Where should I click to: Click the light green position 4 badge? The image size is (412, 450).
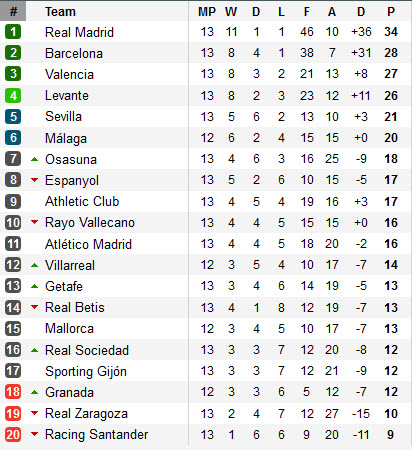13,96
